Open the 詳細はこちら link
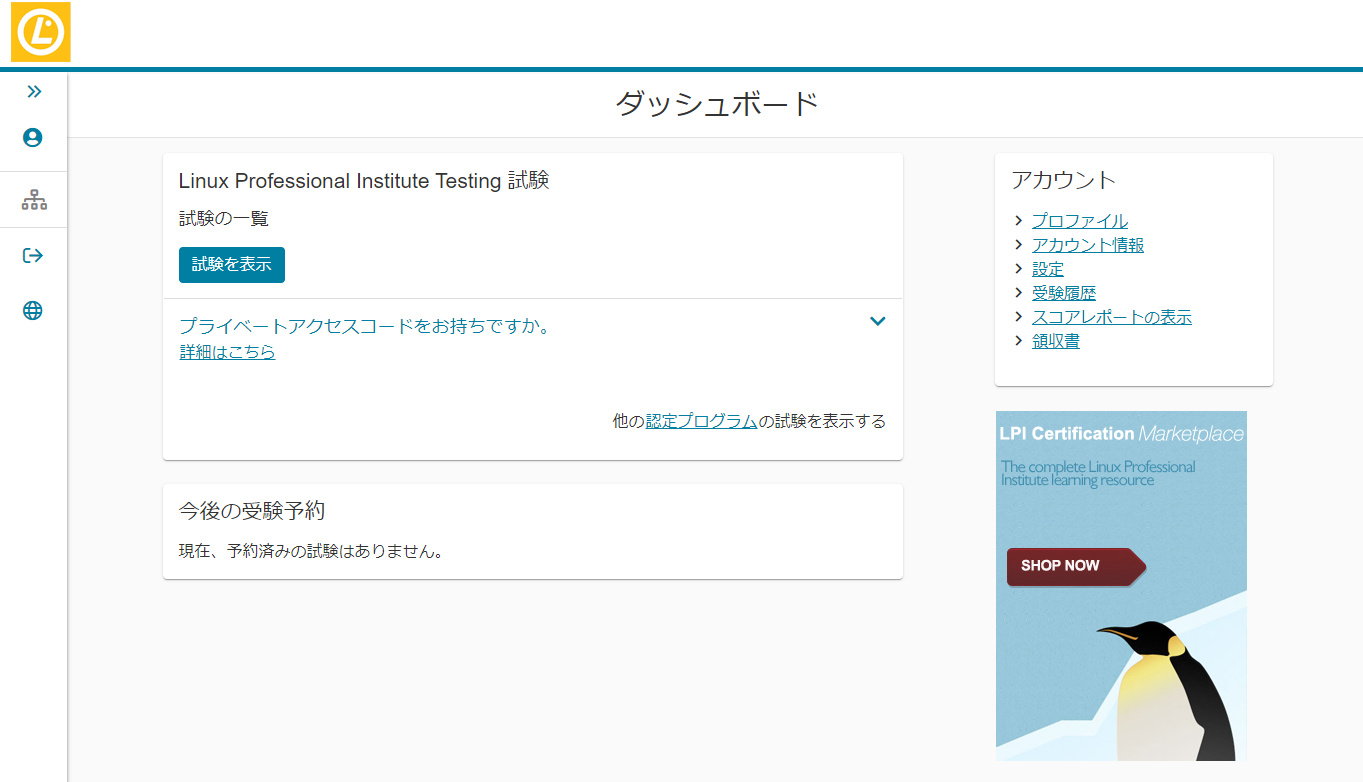The width and height of the screenshot is (1363, 782). pos(227,352)
